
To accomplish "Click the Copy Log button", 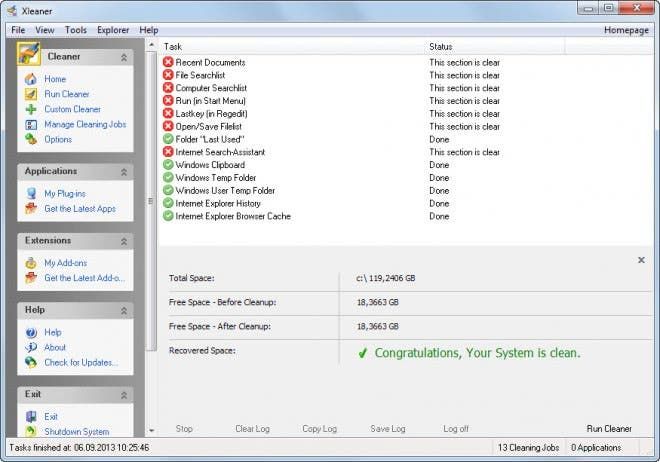I will [x=319, y=429].
